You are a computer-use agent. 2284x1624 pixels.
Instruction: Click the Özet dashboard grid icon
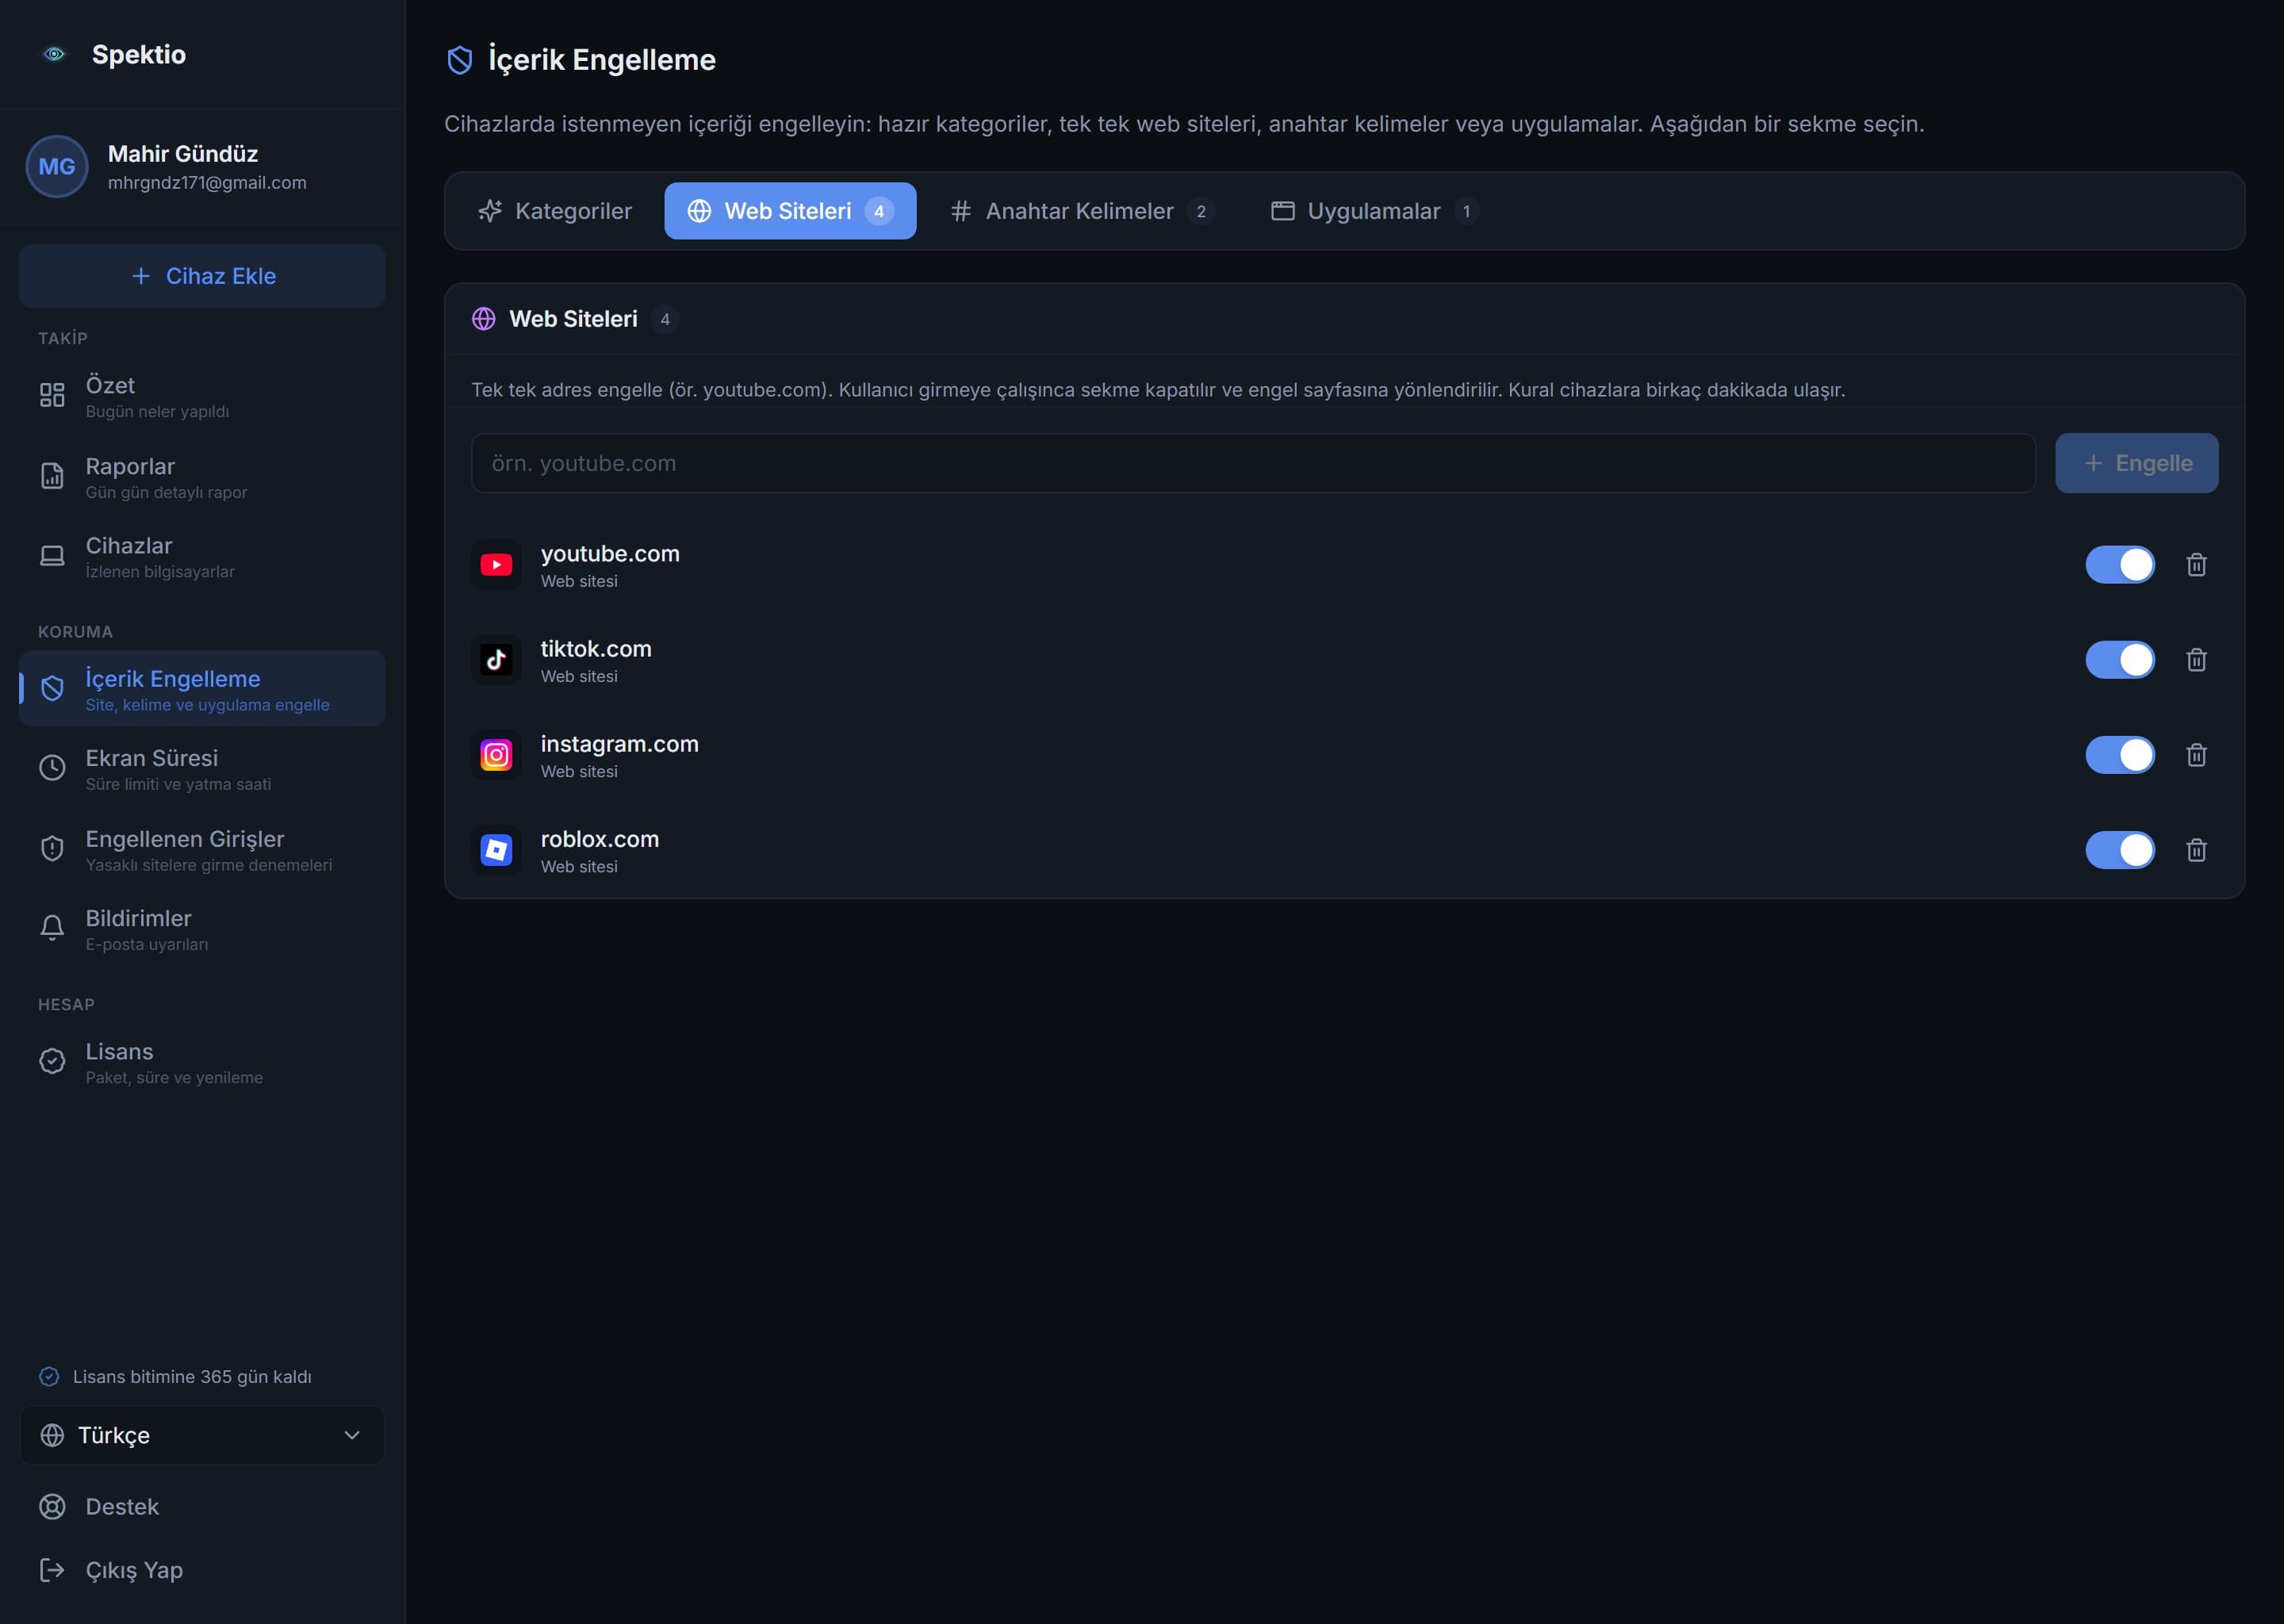coord(52,395)
